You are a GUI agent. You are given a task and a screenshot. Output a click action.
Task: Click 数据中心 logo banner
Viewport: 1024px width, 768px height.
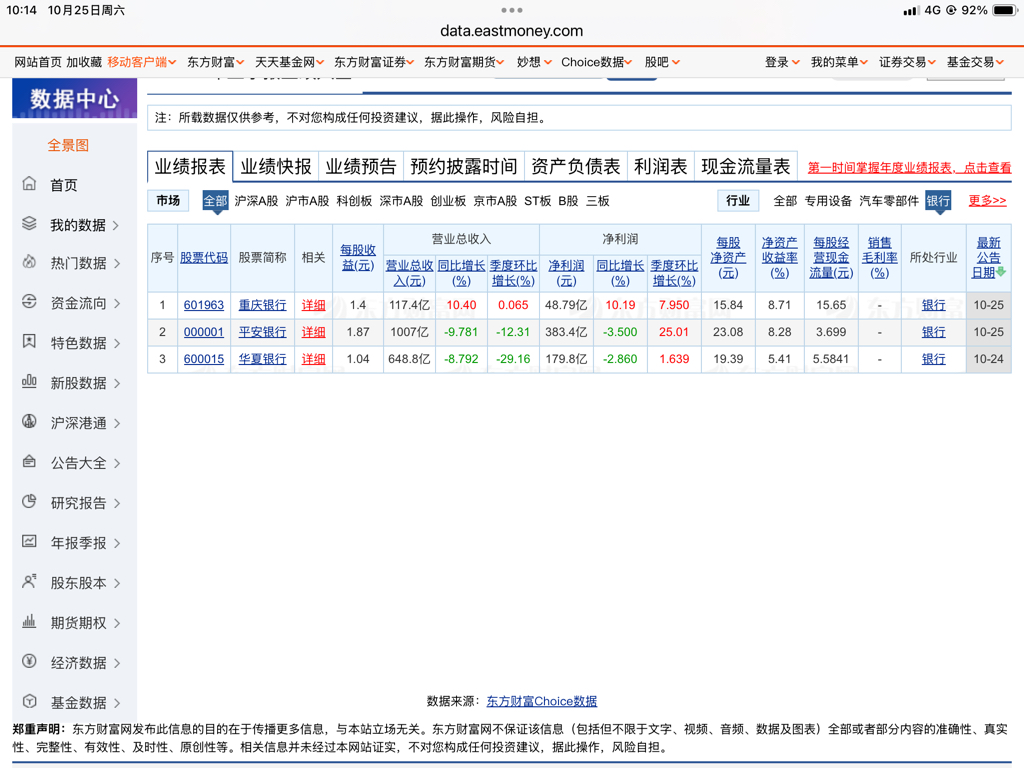[74, 99]
